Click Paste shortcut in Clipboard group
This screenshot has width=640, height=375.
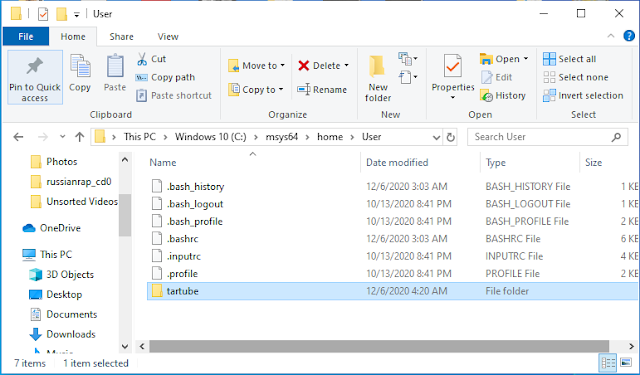(174, 95)
